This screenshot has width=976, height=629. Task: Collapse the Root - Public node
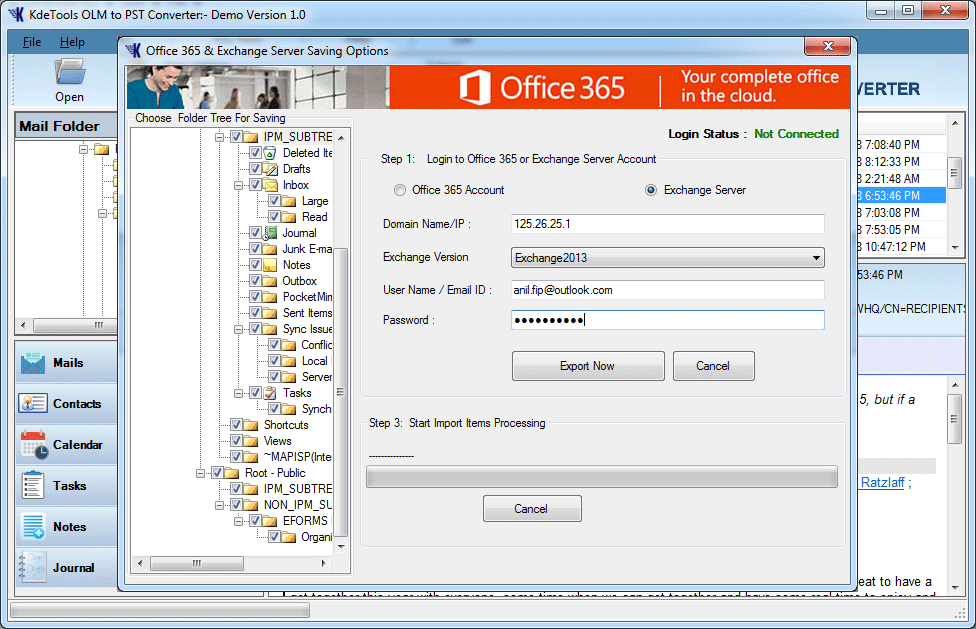tap(200, 473)
